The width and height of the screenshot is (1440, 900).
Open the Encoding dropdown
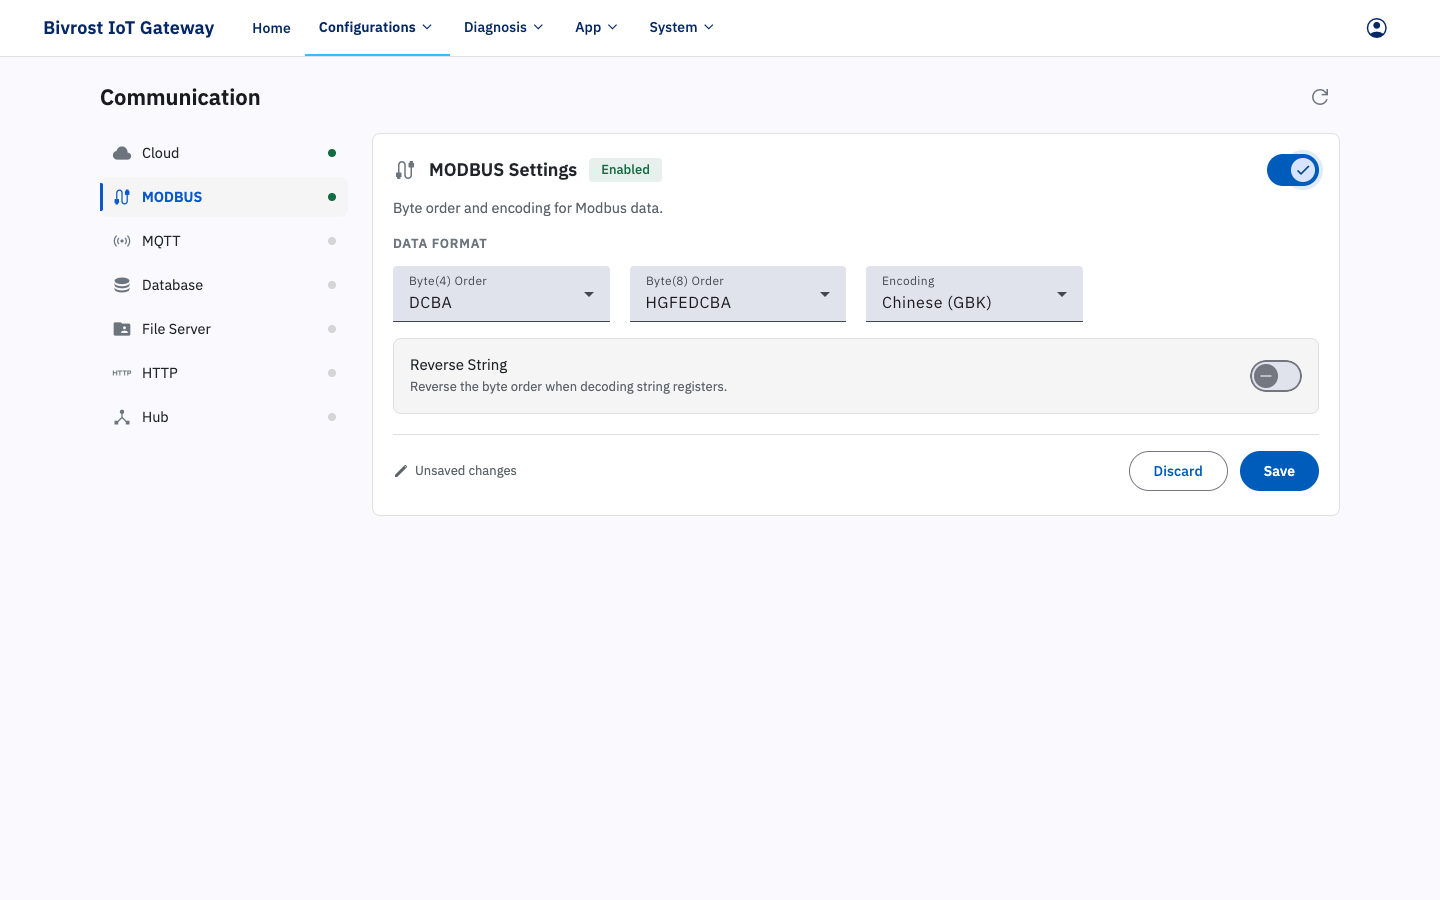pyautogui.click(x=974, y=294)
